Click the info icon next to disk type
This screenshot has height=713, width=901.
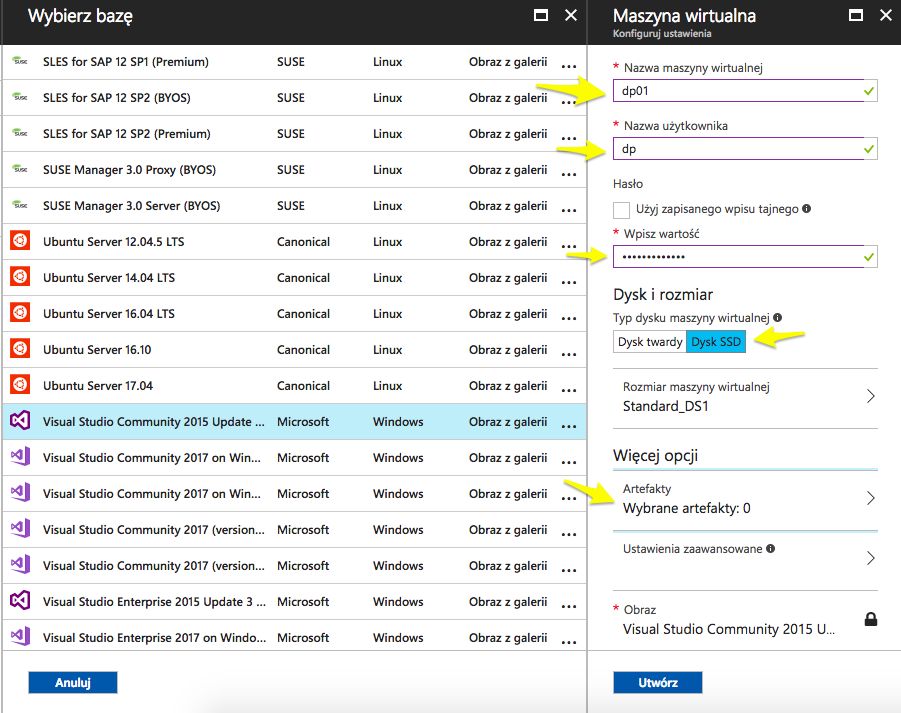coord(777,318)
